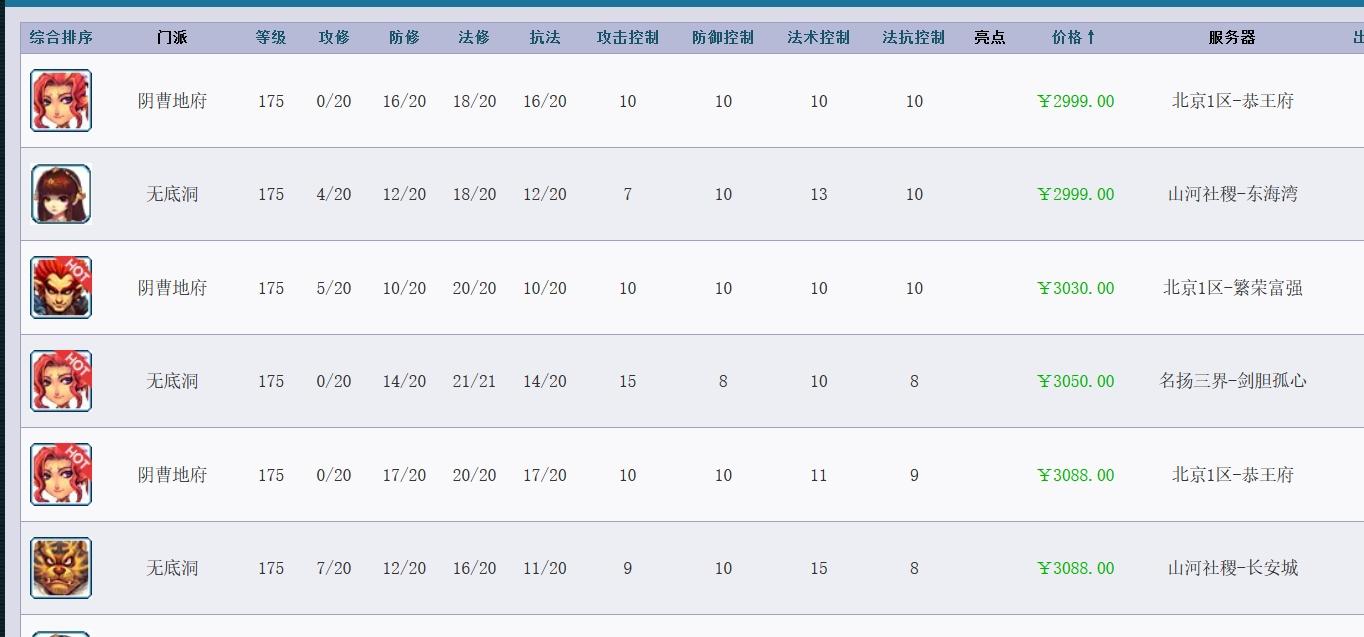Click the avatar of the ¥3030.00 character

[61, 288]
